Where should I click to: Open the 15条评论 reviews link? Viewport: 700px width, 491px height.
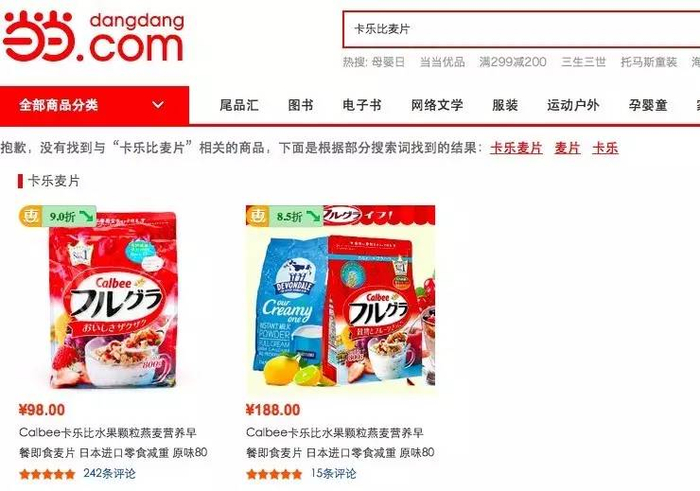coord(333,474)
